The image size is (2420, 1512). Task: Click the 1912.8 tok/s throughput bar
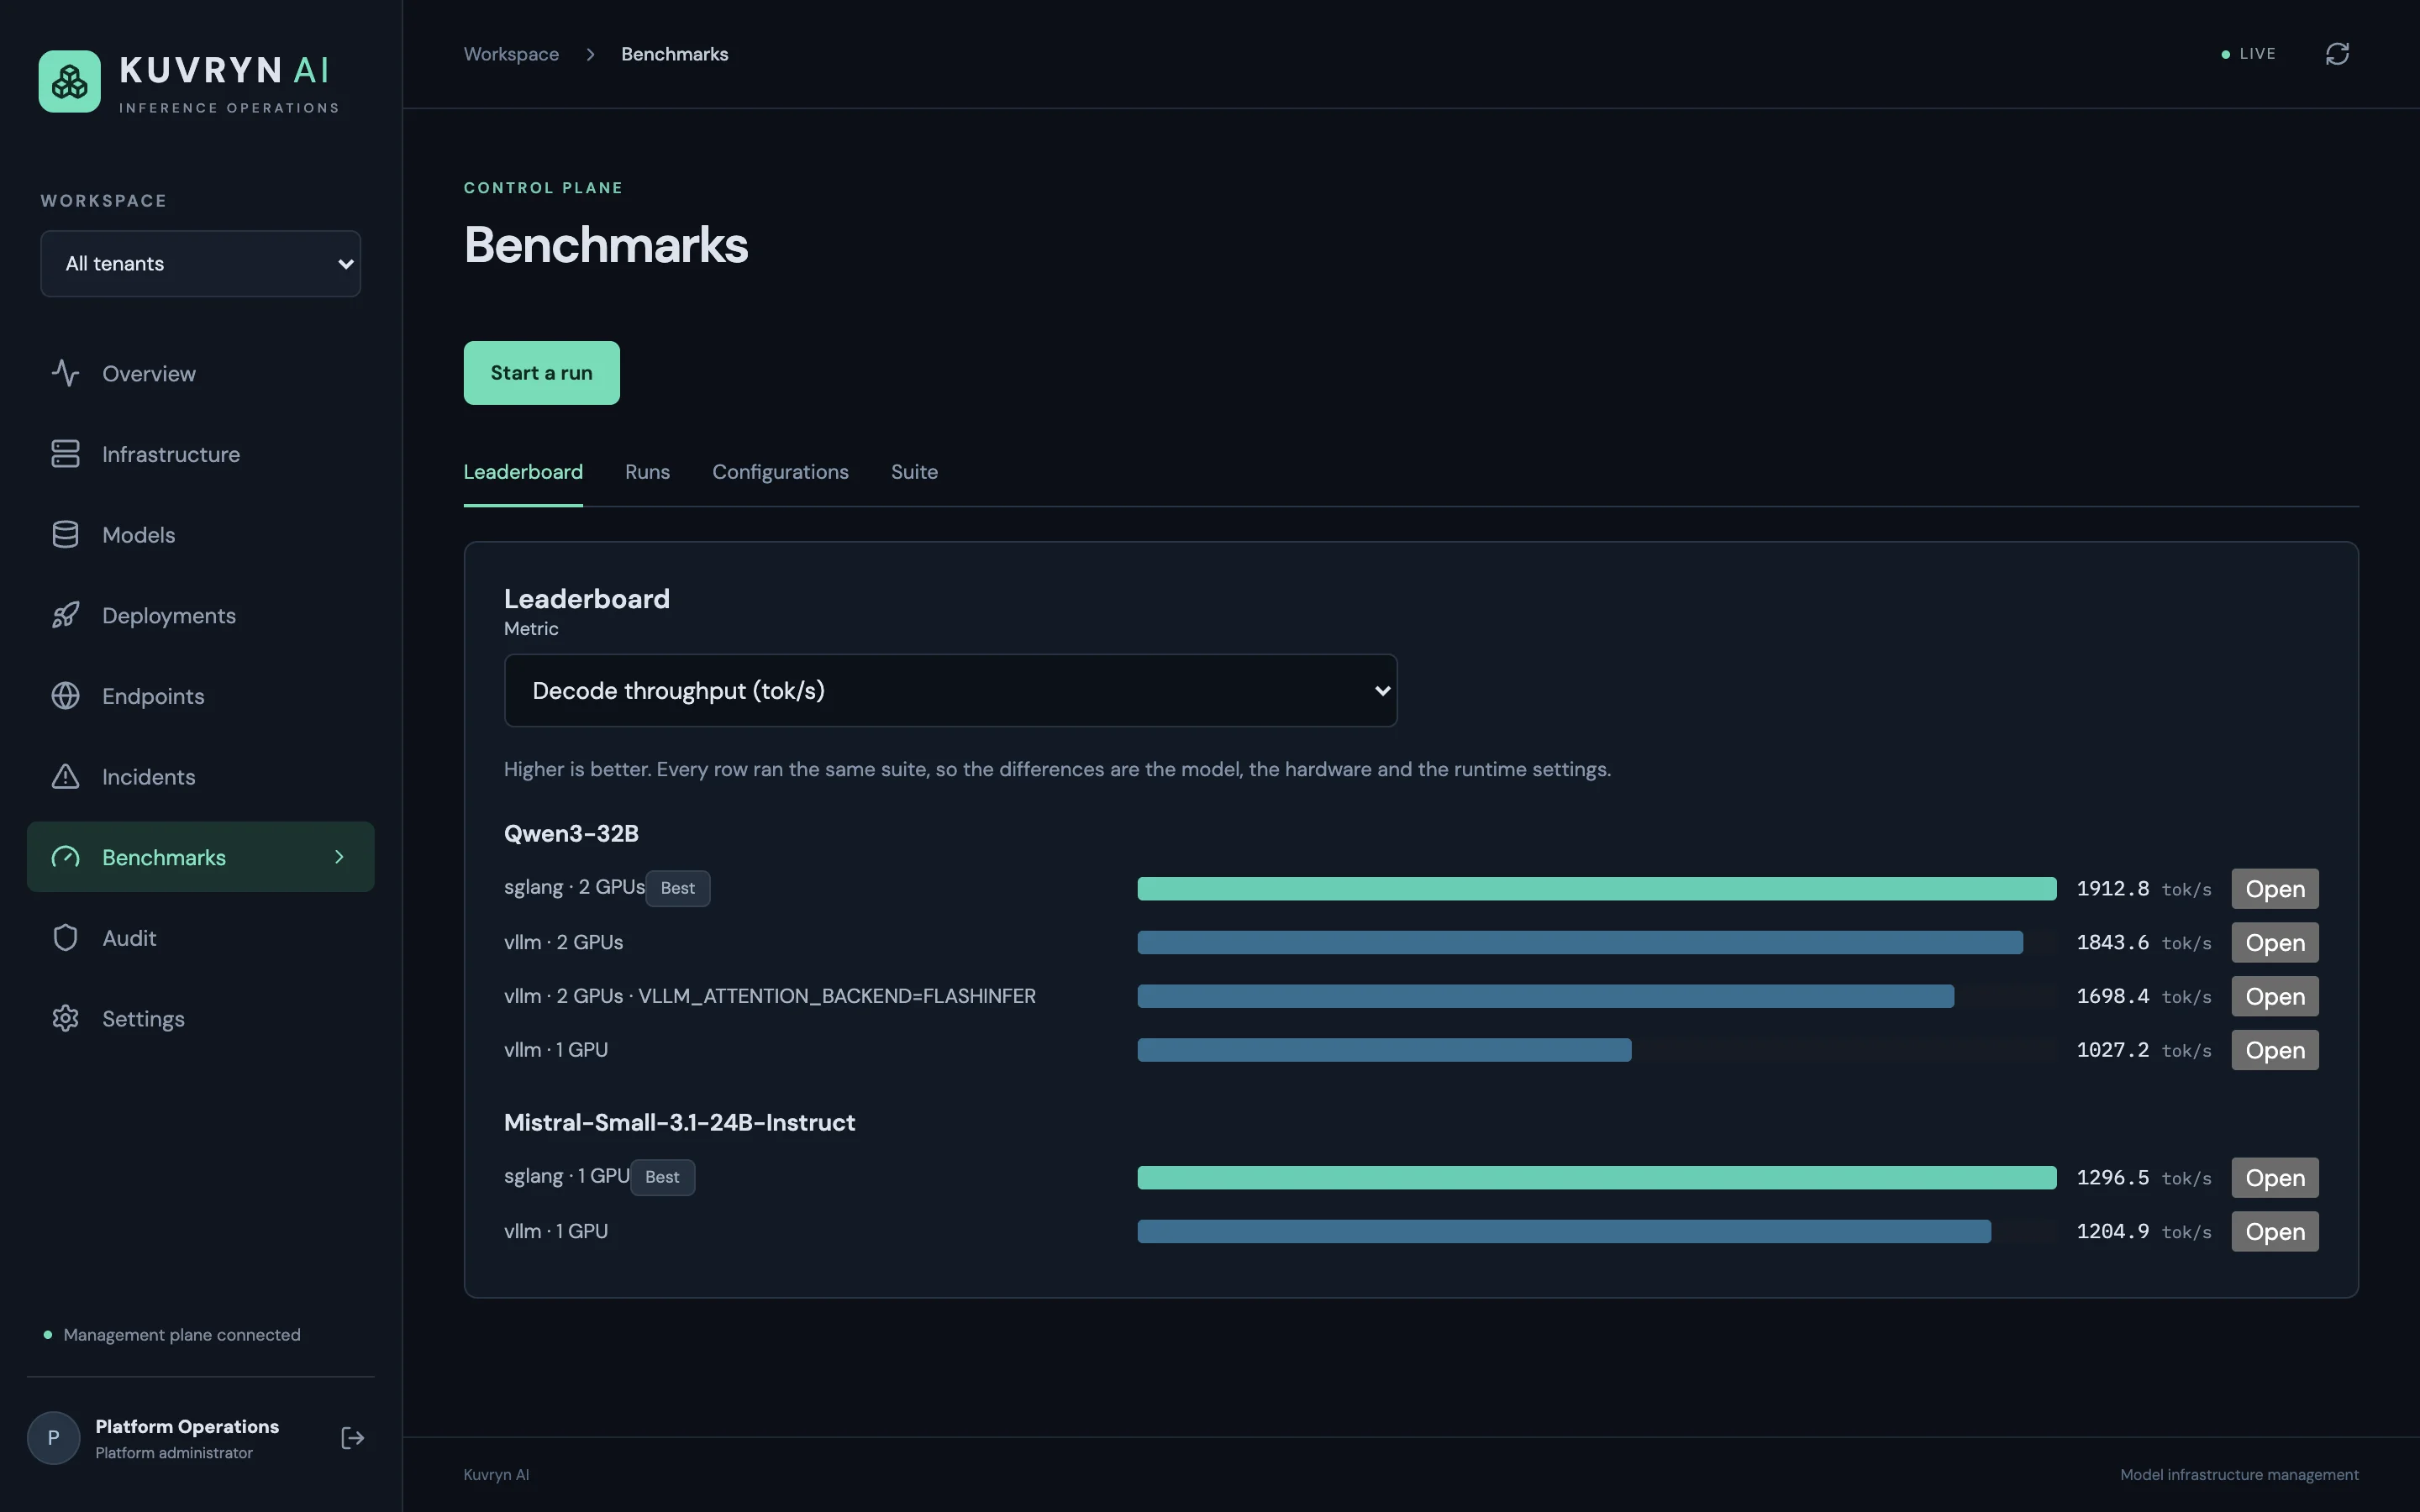pyautogui.click(x=1596, y=889)
